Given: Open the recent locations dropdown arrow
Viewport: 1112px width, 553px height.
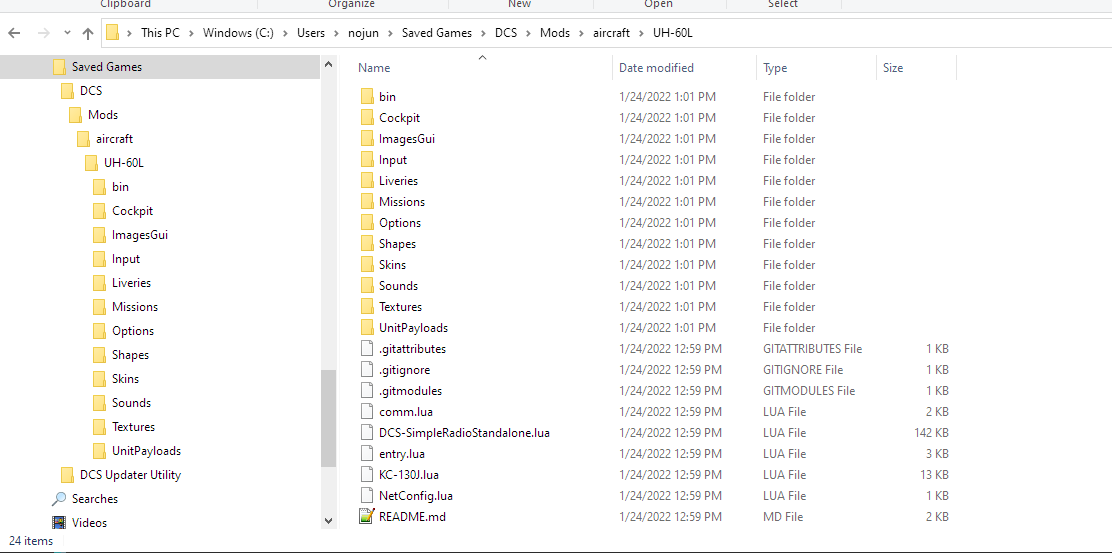Looking at the screenshot, I should (67, 33).
